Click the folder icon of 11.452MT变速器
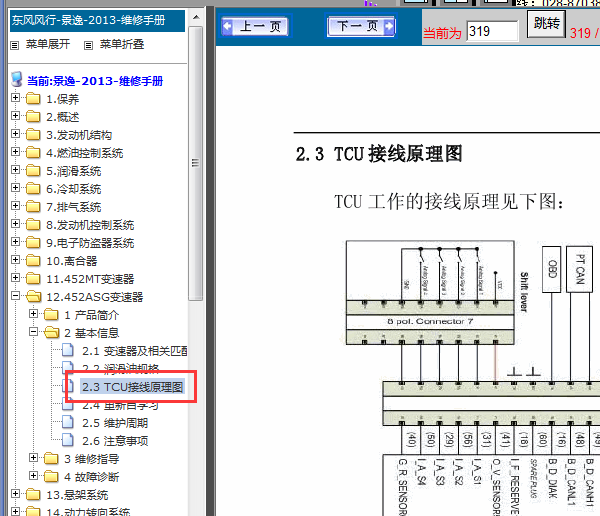Screen dimensions: 600x516 coord(33,279)
